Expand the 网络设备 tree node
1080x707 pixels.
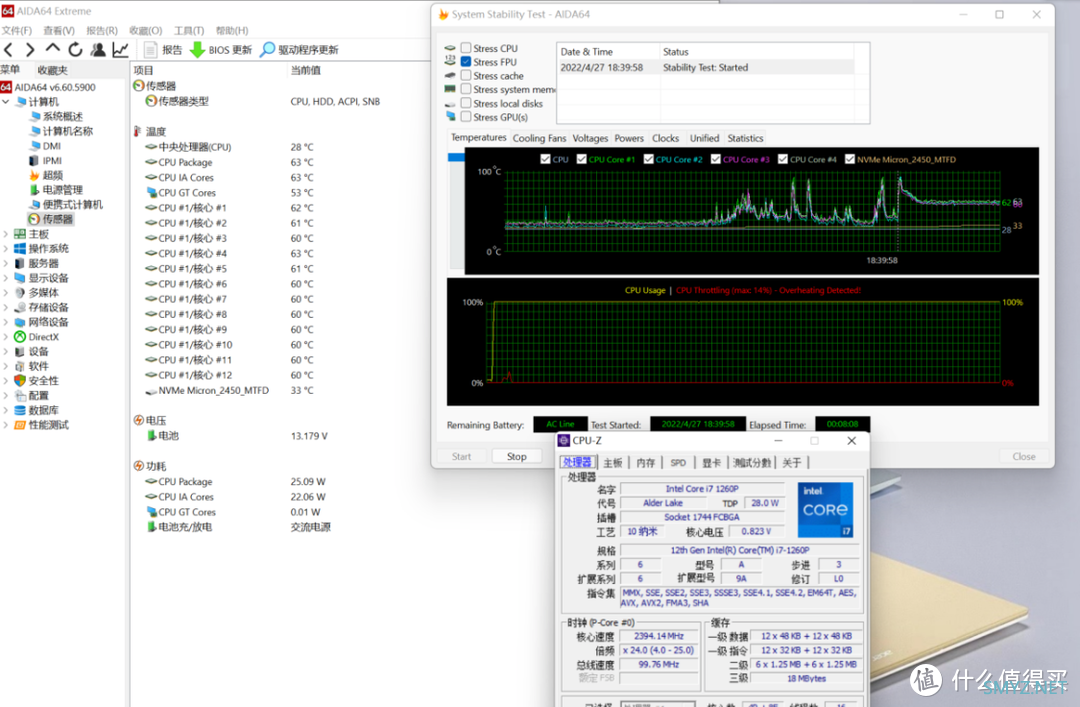[x=6, y=322]
